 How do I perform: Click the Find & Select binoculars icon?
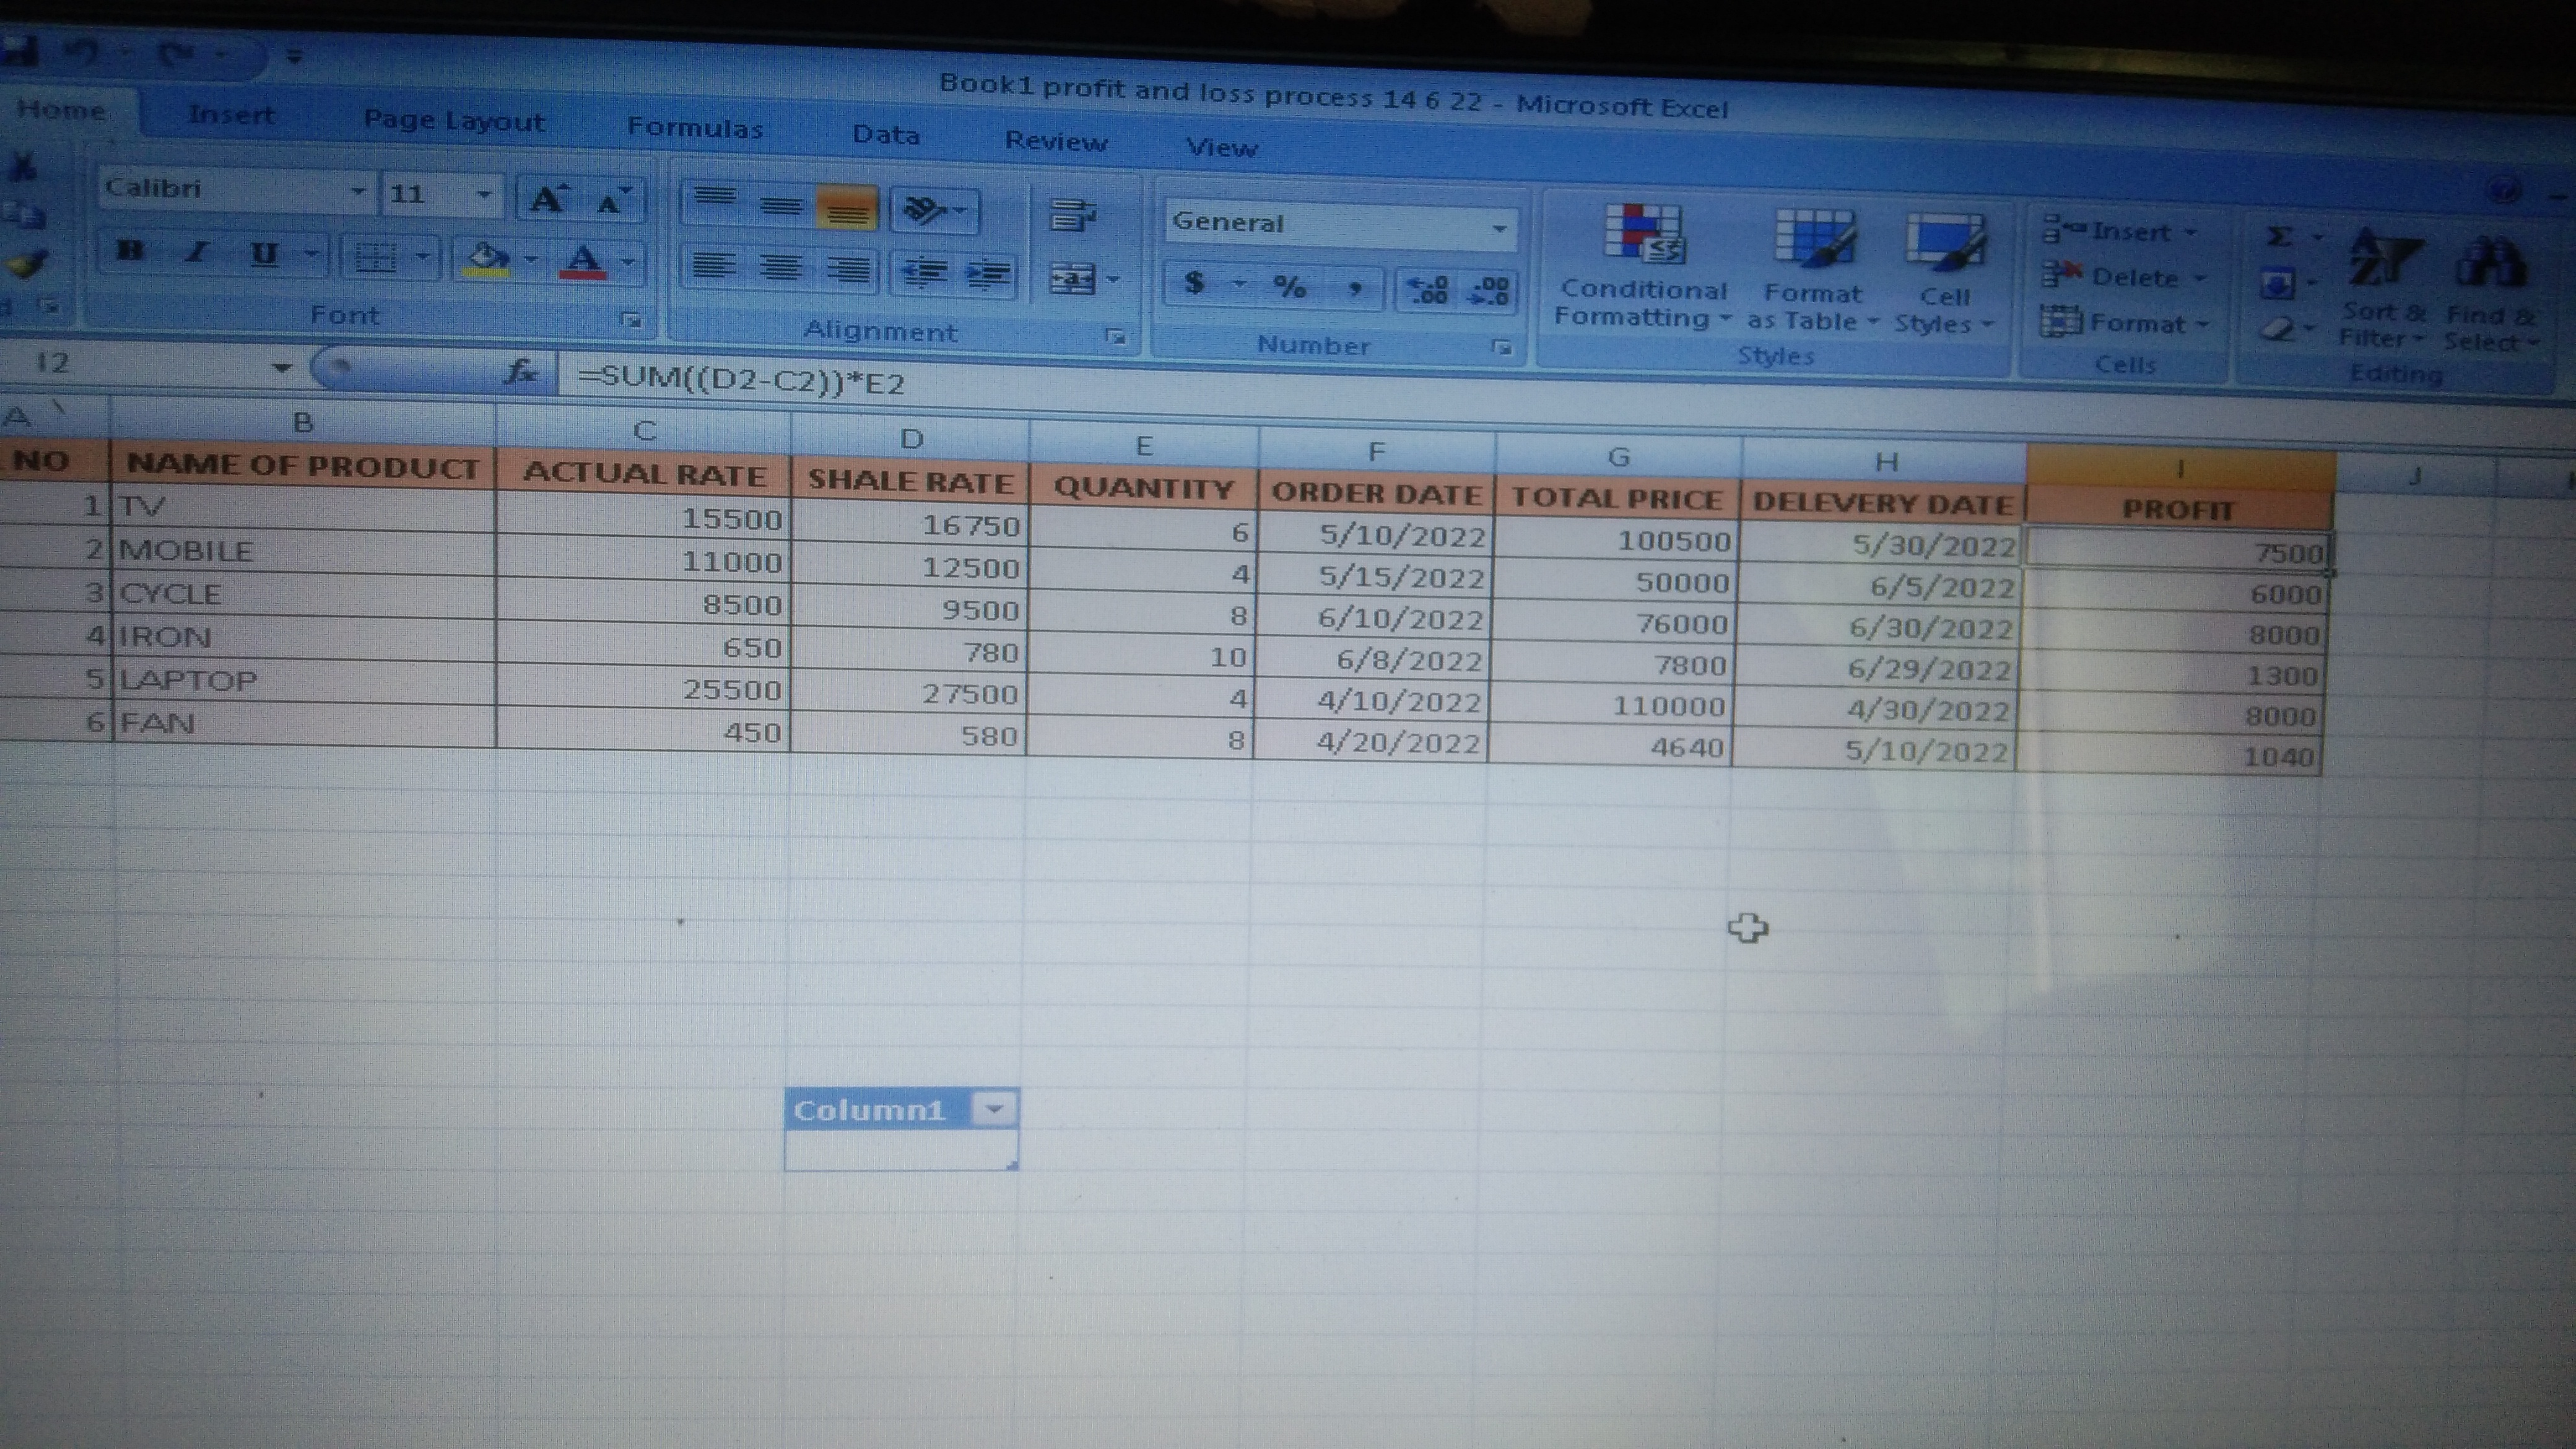(2489, 264)
